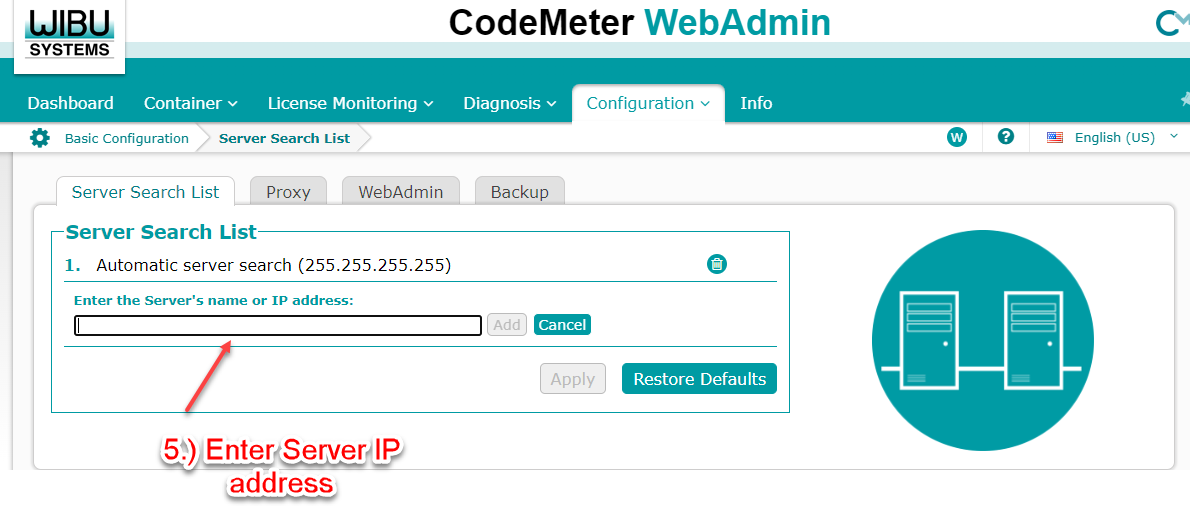Click the CodeMeter logo at top right
1190x526 pixels.
[x=1172, y=24]
